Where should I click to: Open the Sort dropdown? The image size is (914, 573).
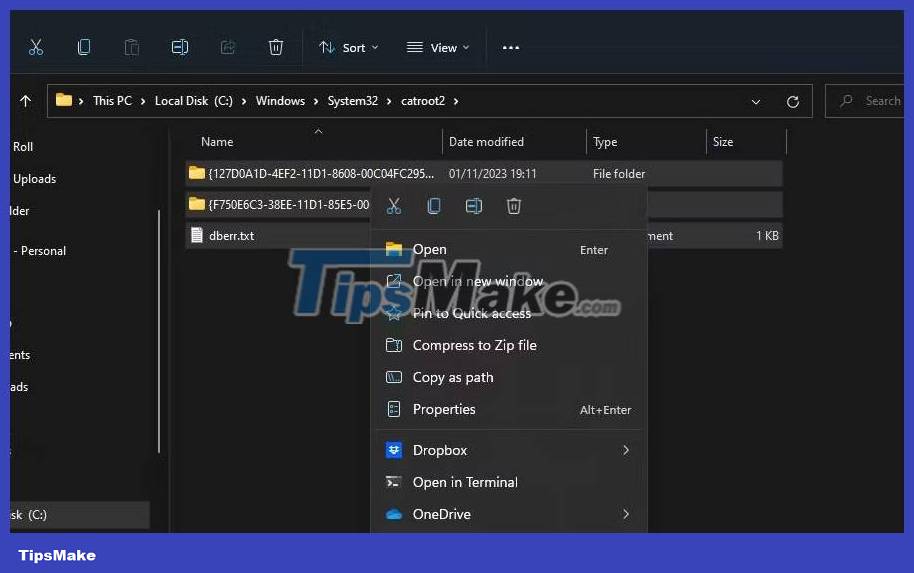(349, 48)
